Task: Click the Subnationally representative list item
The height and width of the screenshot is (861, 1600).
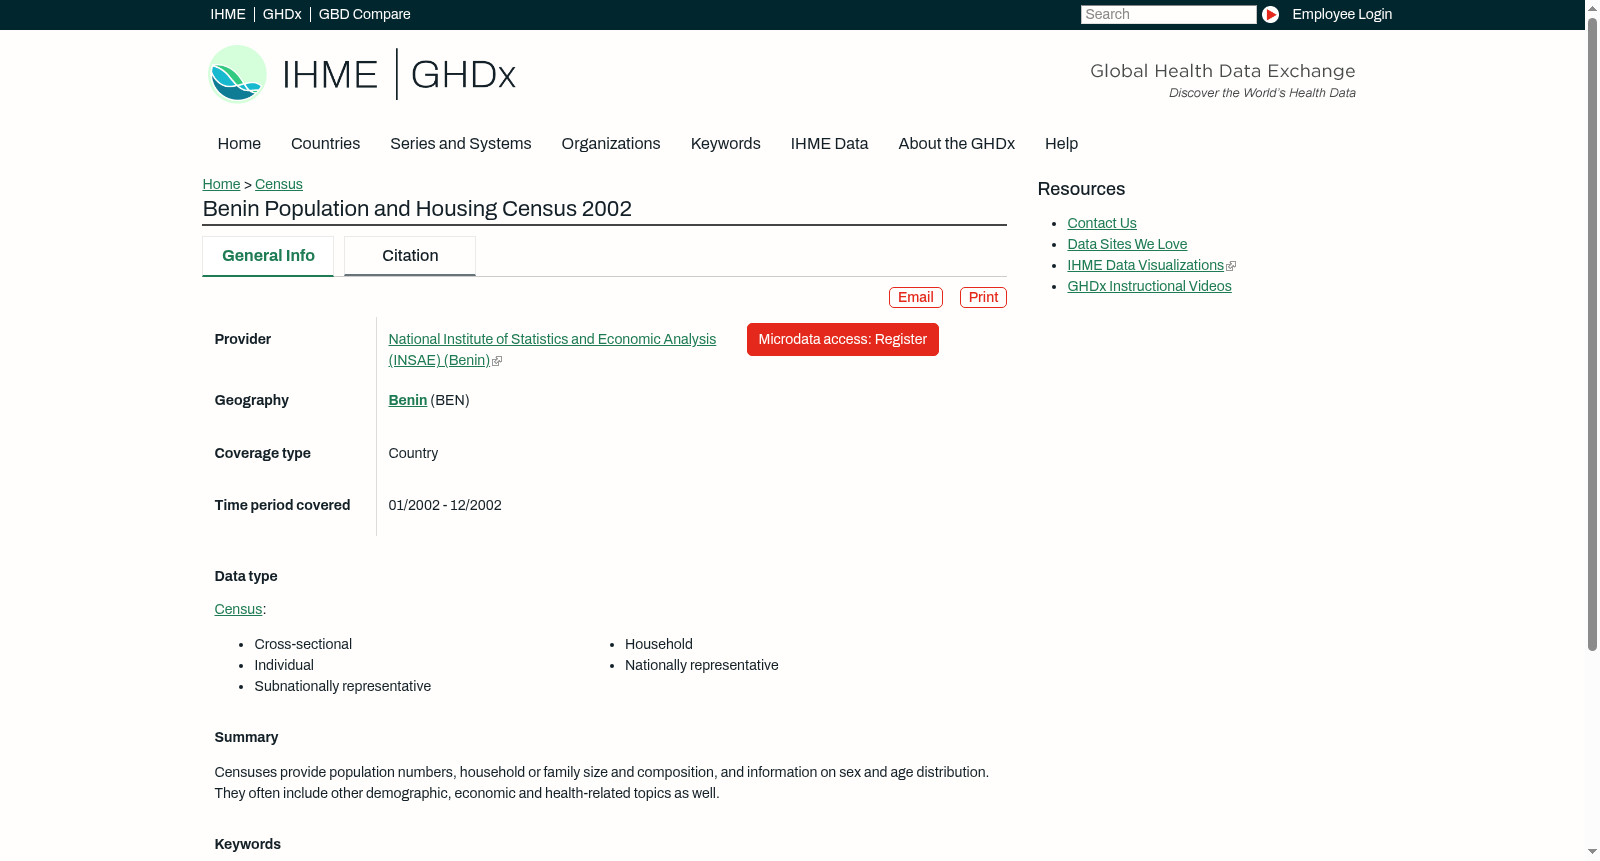Action: (x=342, y=686)
